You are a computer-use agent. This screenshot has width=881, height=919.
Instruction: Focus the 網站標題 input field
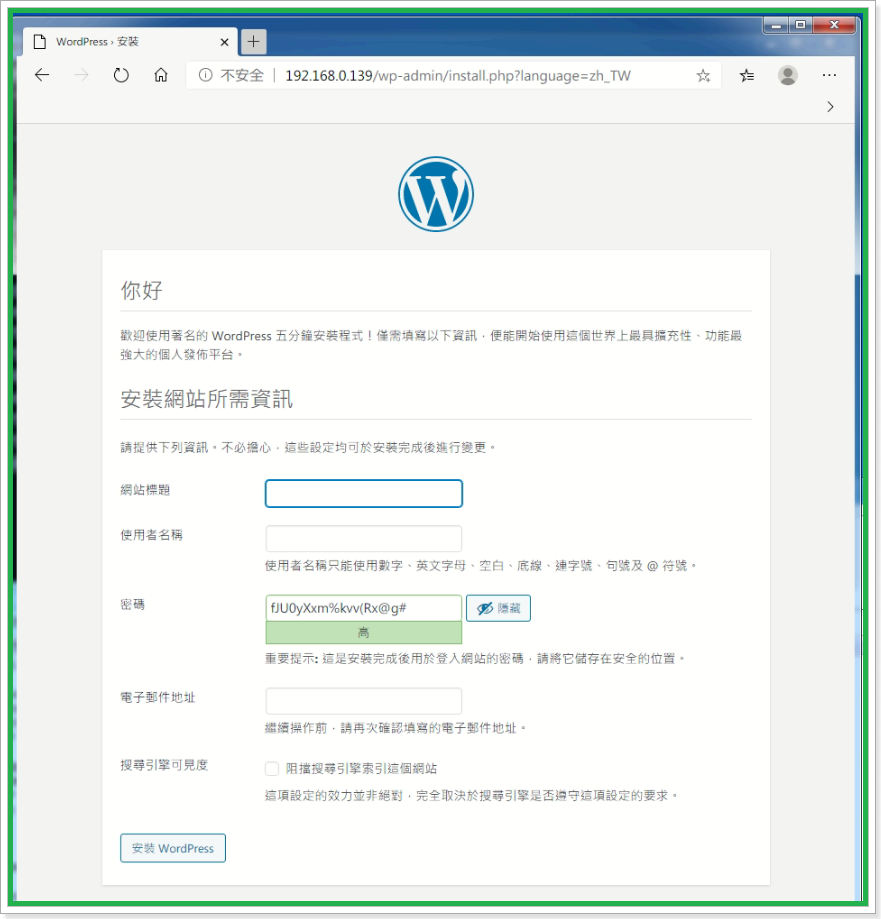(x=363, y=493)
